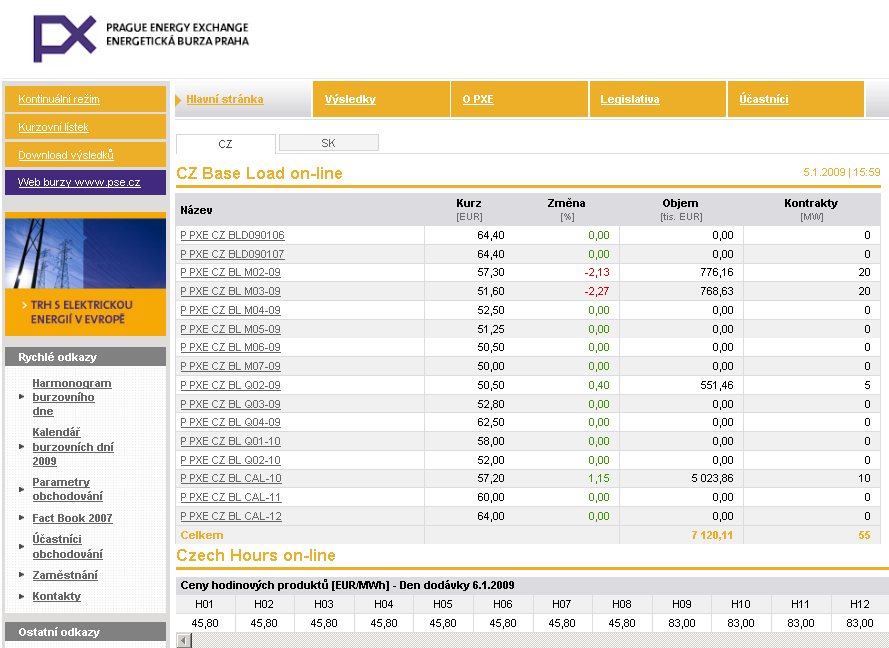Open product P PXE CZ BL M04-09
Viewport: 889px width, 648px height.
click(230, 310)
